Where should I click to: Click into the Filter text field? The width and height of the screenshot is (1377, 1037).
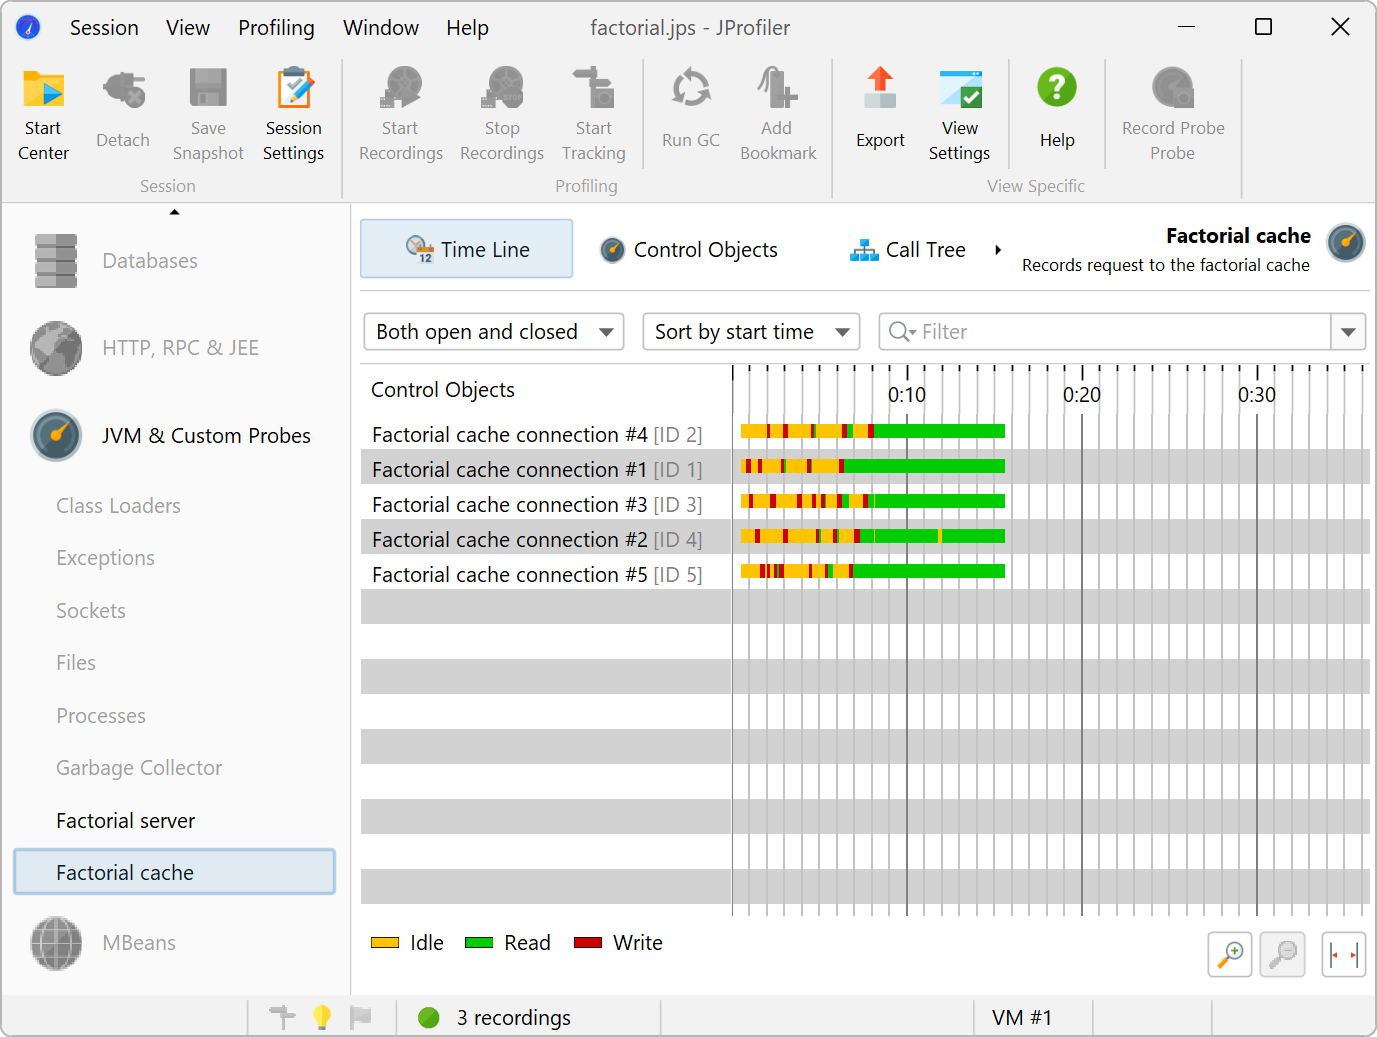click(x=1105, y=332)
